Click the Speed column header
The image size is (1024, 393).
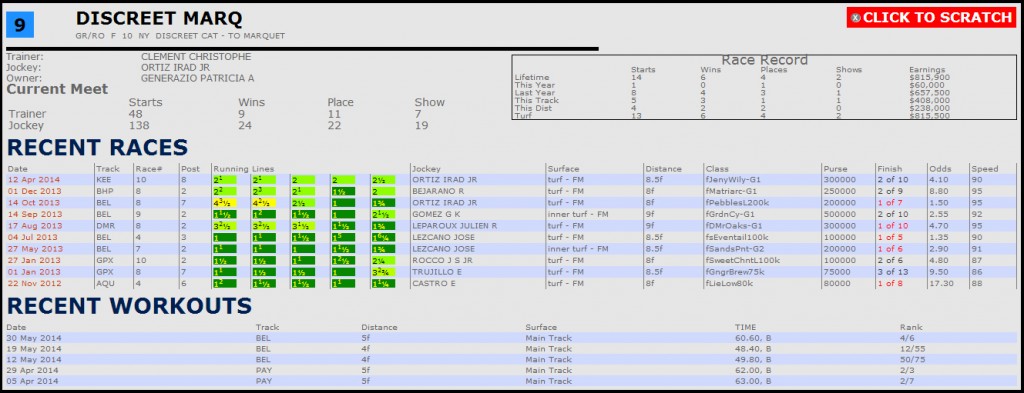tap(984, 168)
